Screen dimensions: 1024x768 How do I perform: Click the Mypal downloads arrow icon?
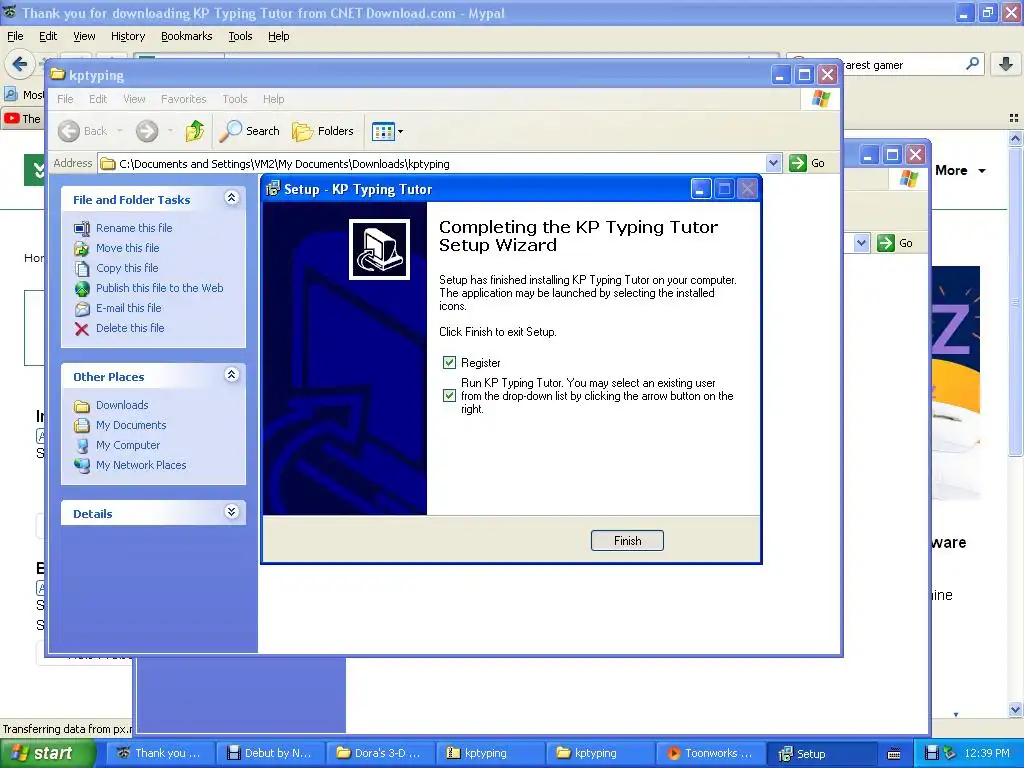1006,64
